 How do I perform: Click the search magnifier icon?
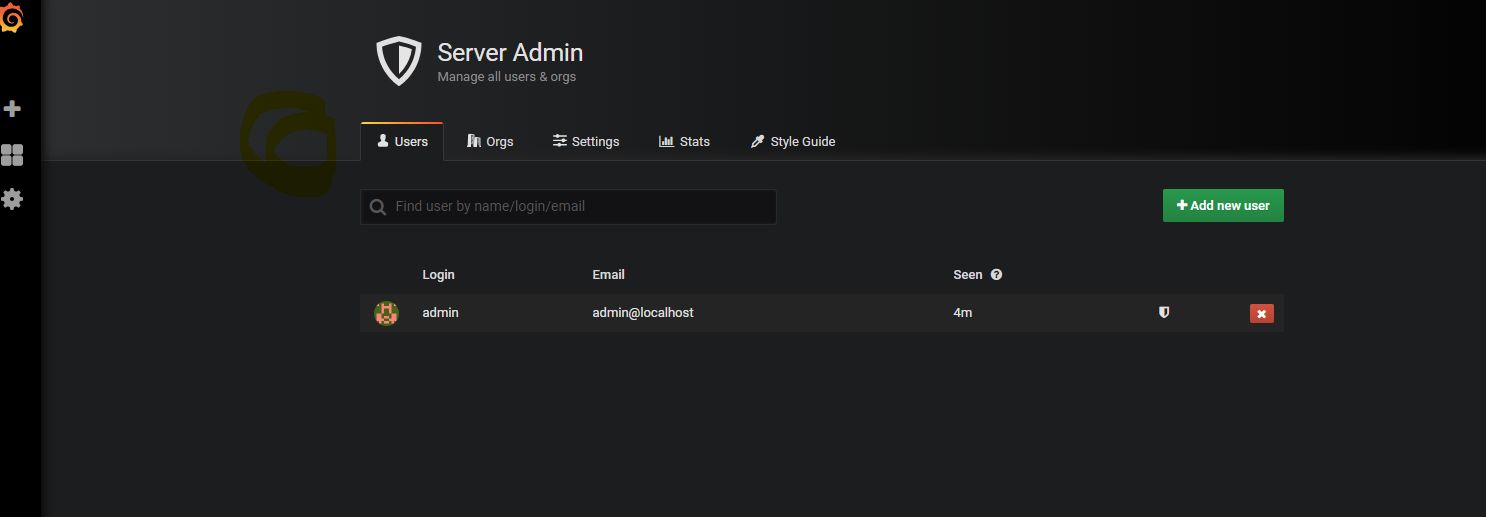tap(378, 207)
